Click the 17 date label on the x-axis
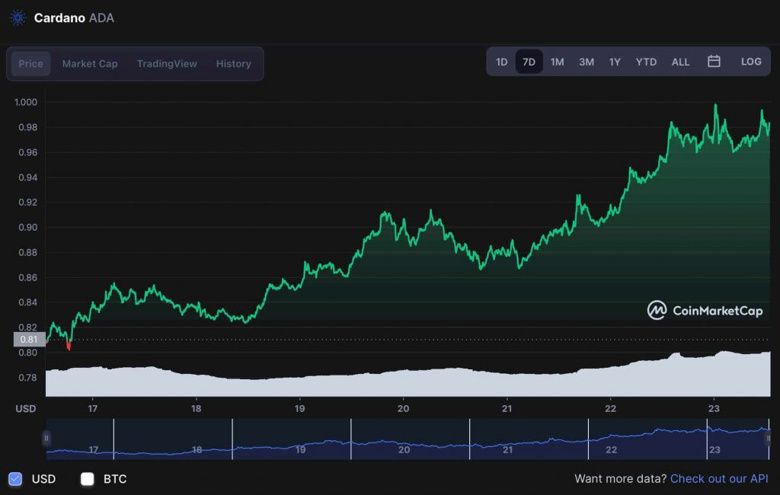Screen dimensions: 780x495 click(93, 408)
